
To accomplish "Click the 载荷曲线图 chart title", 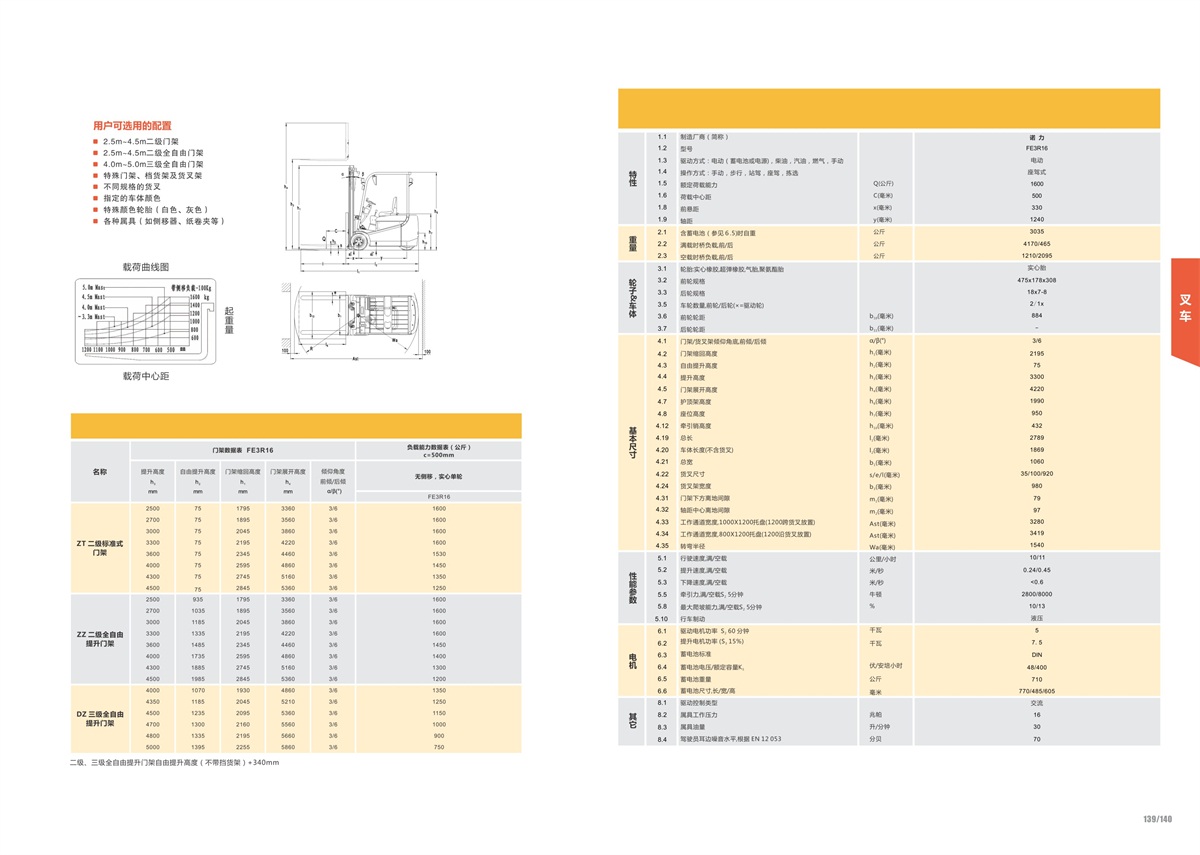I will (146, 267).
